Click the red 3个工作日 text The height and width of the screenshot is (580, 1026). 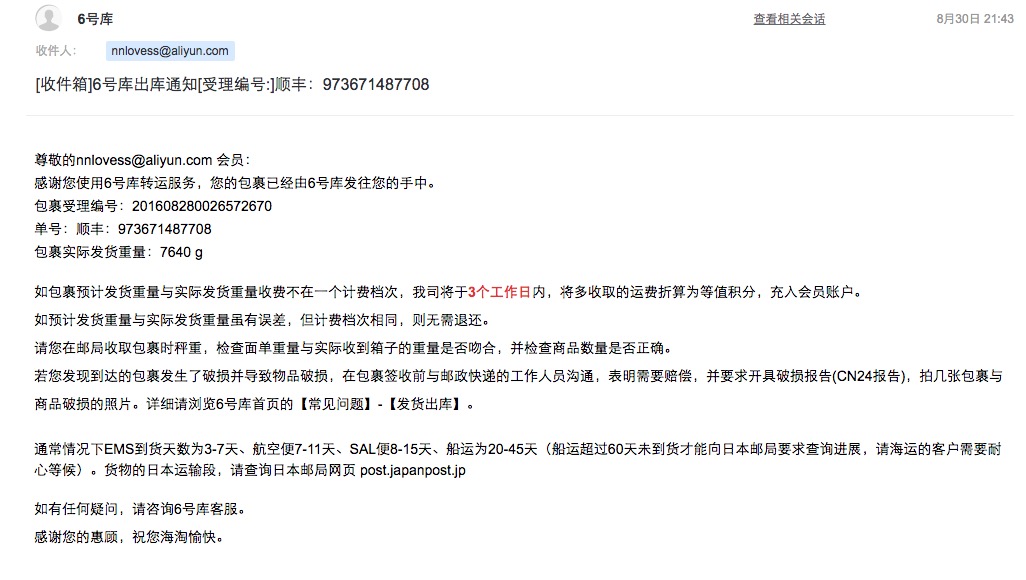[x=499, y=292]
